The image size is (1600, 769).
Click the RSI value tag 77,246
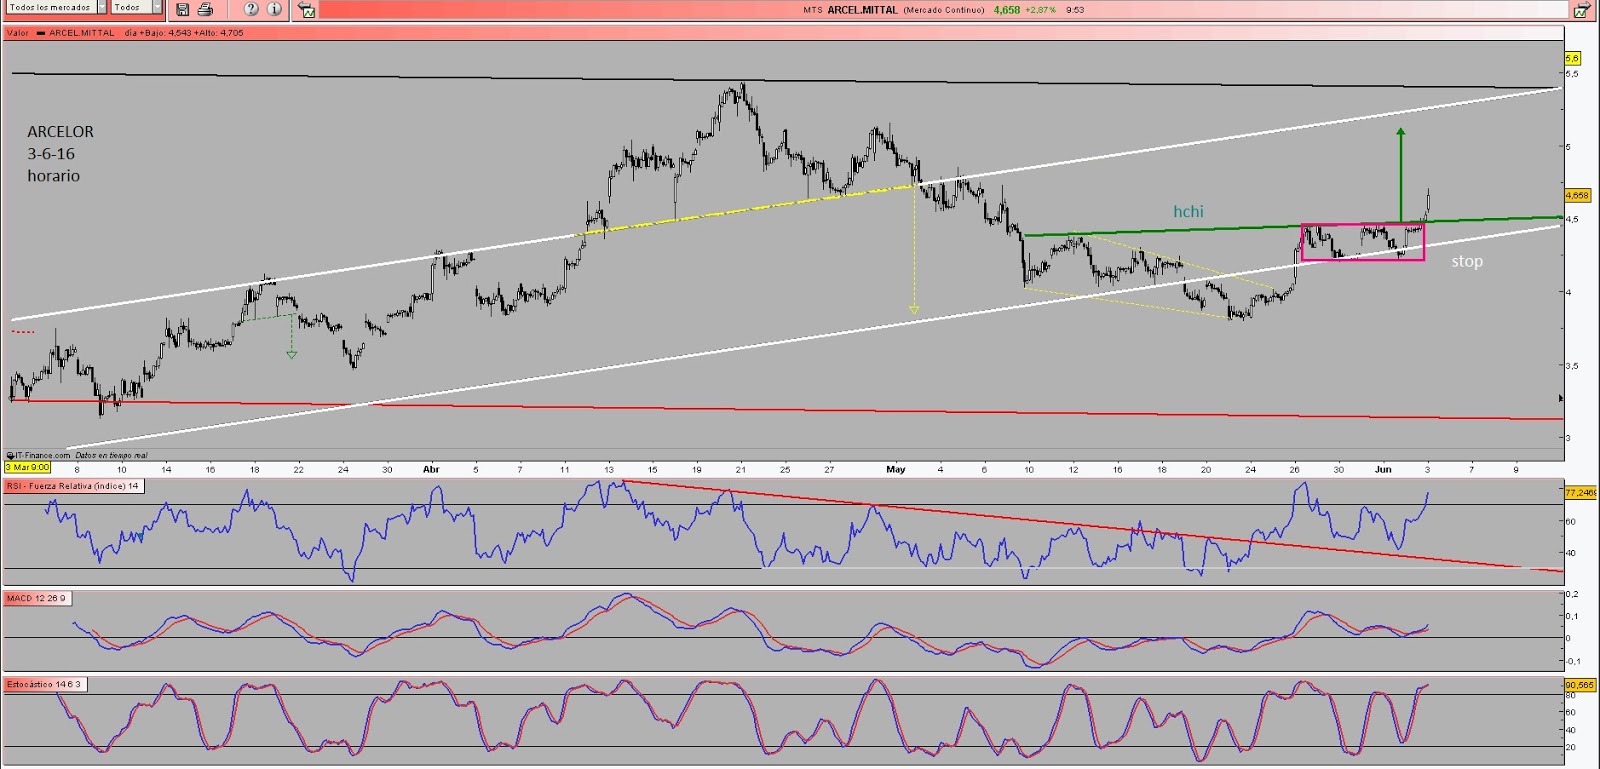pos(1581,492)
